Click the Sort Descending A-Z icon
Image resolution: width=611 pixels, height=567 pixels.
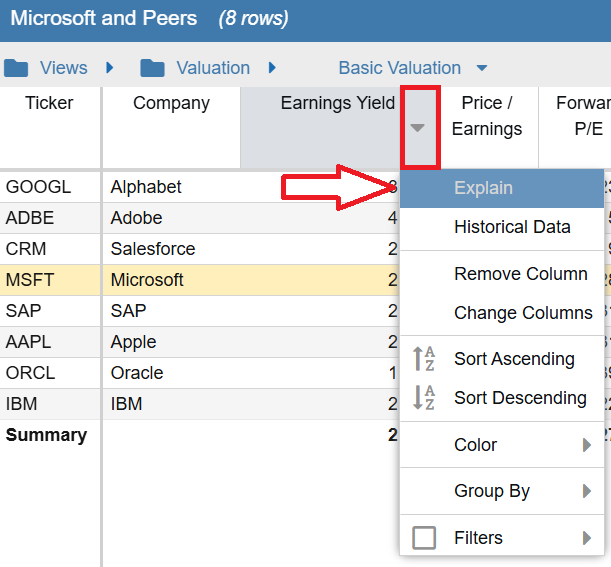(424, 397)
